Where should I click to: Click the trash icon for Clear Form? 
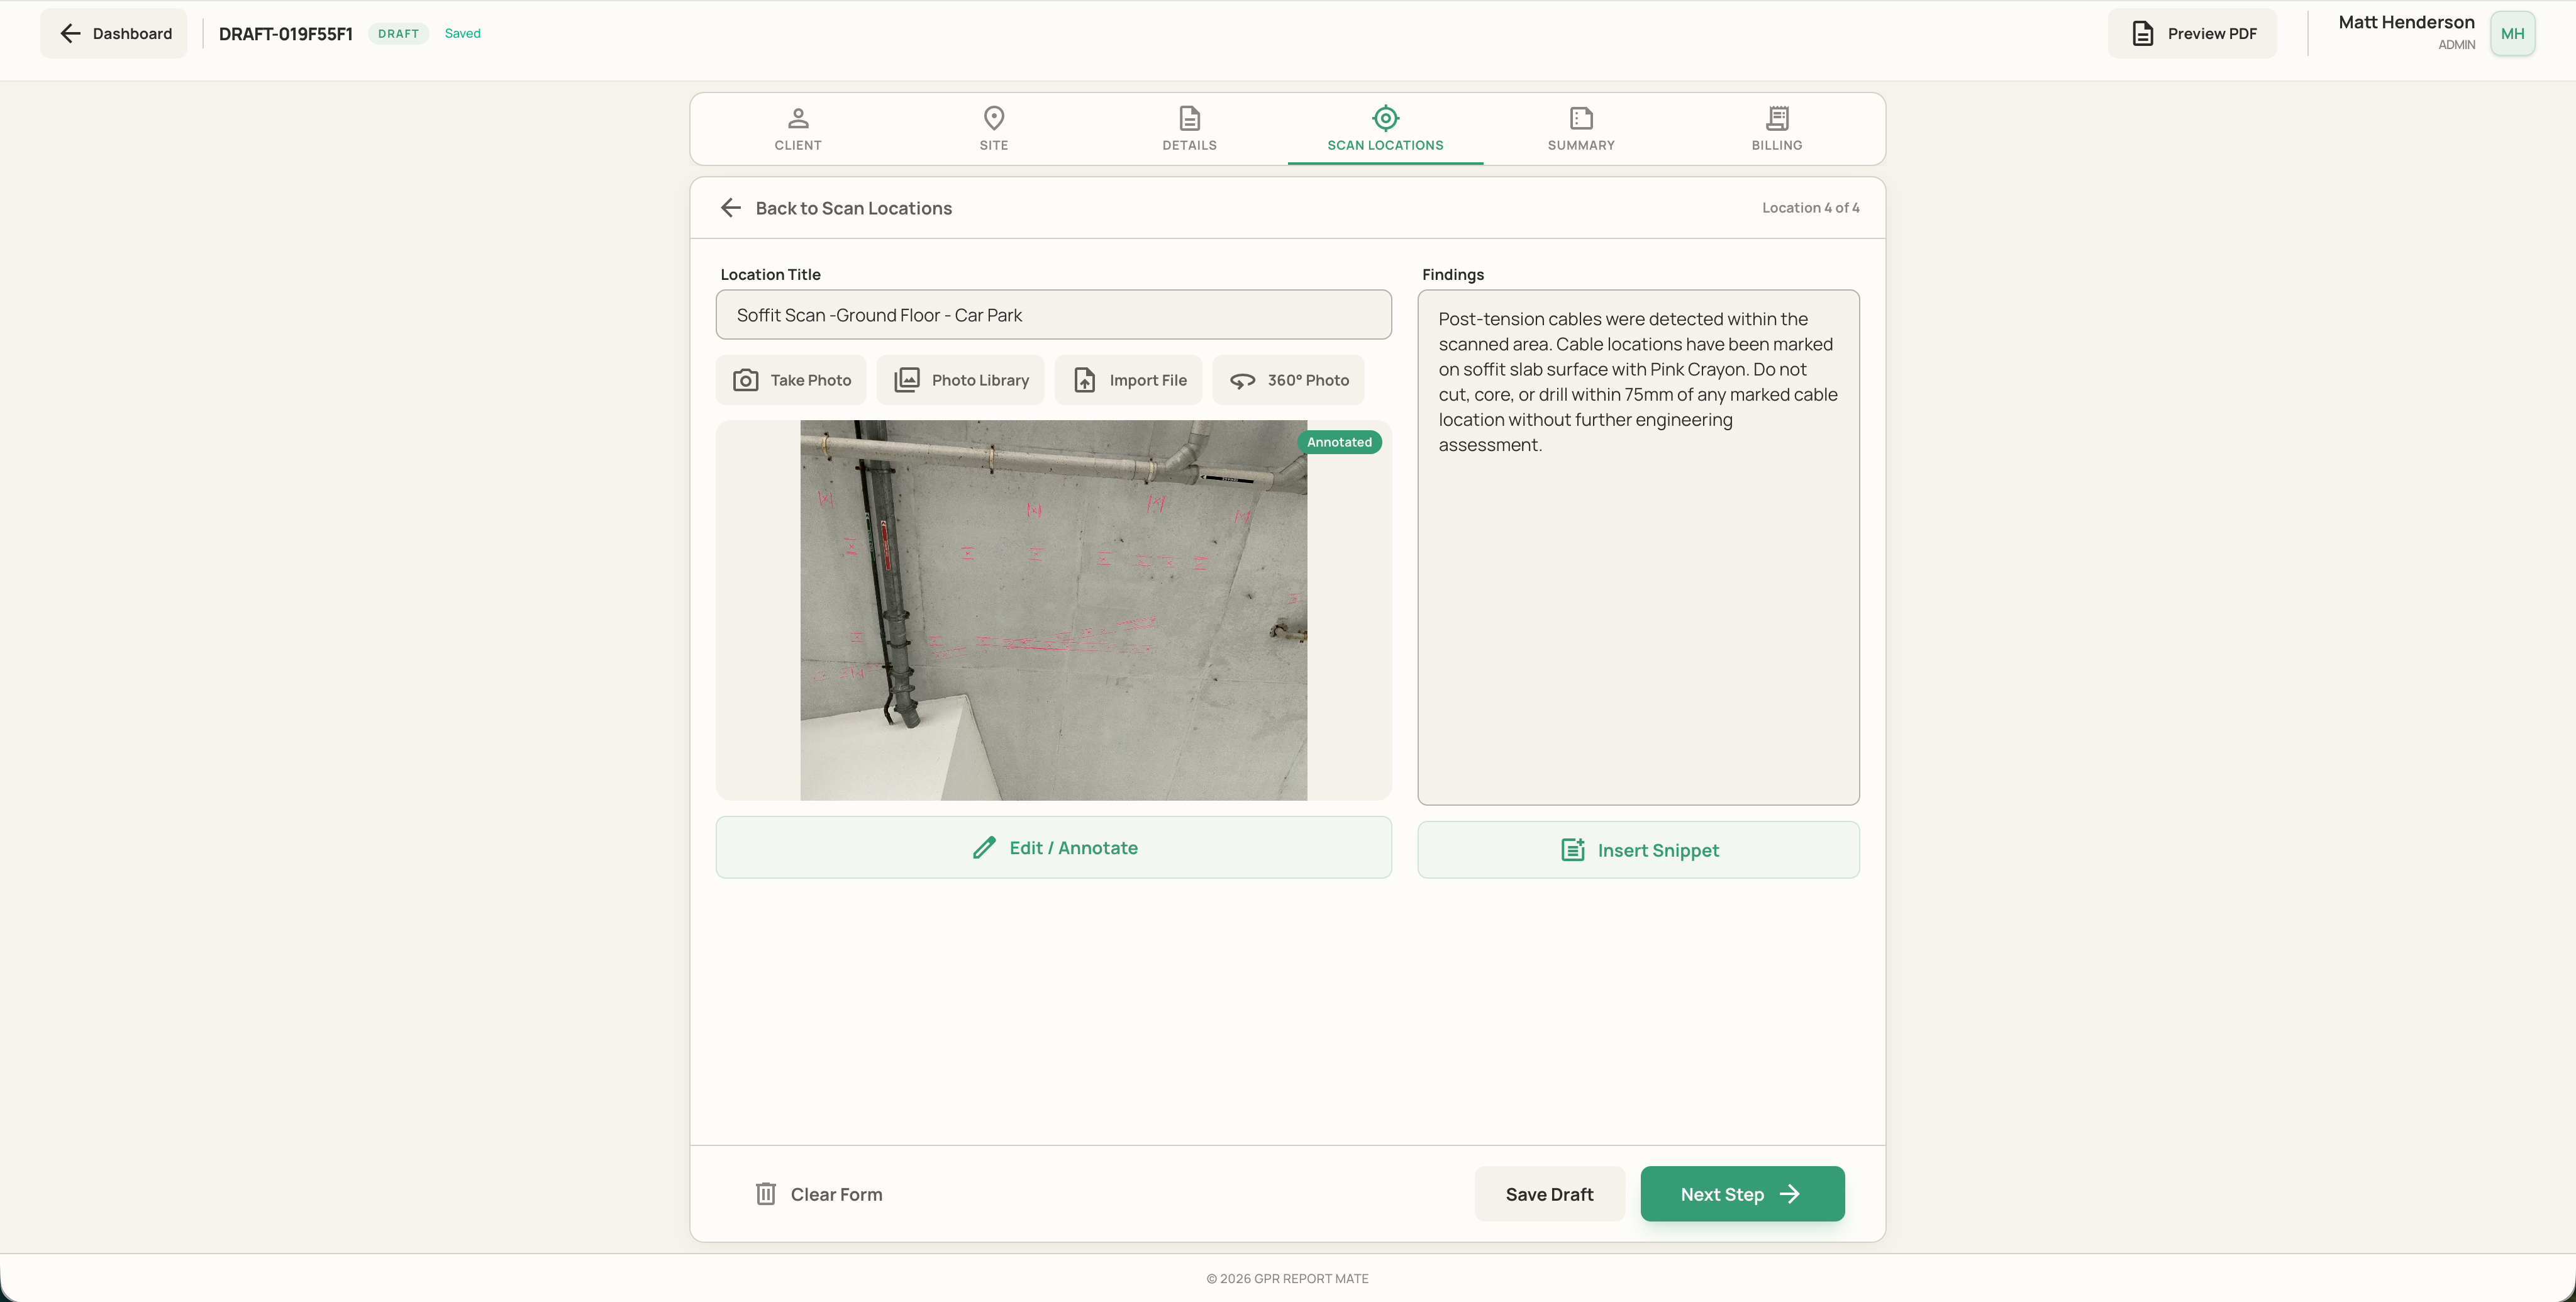click(x=766, y=1194)
